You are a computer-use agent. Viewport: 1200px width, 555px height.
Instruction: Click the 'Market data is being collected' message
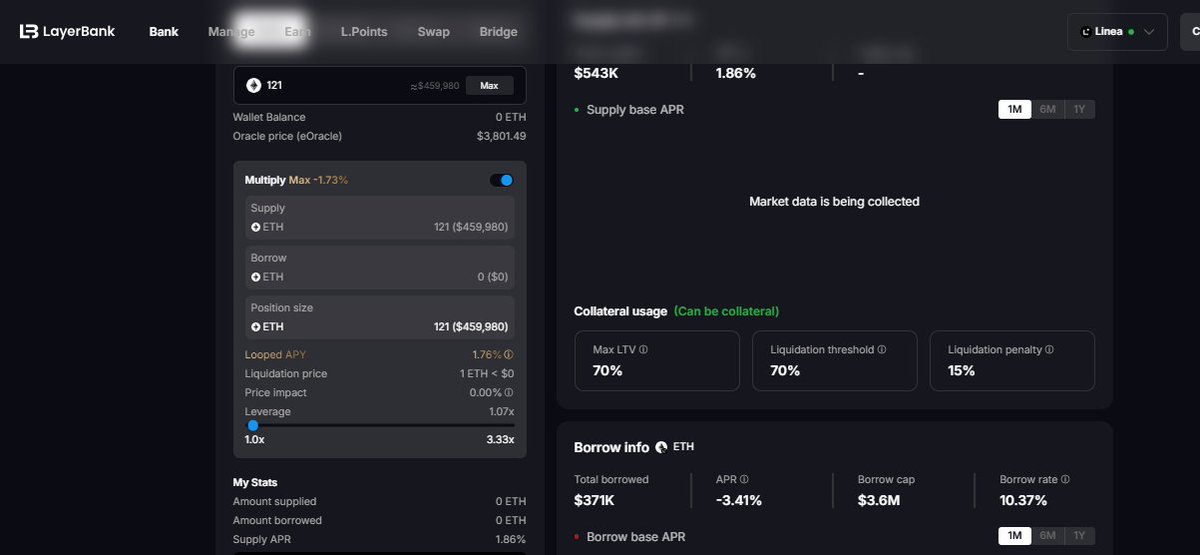point(834,202)
